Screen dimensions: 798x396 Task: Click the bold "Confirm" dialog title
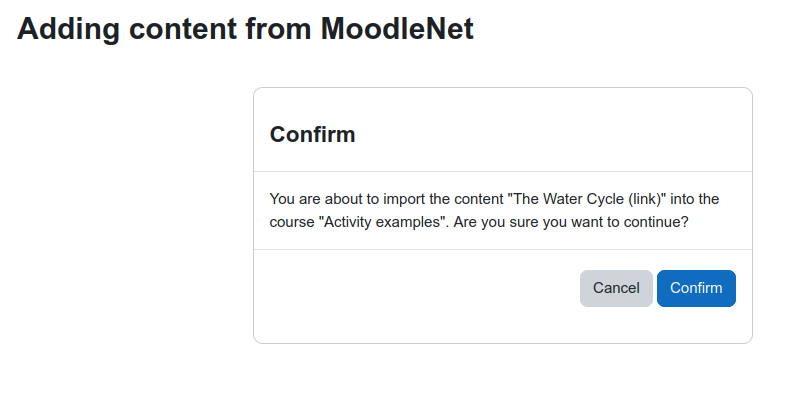312,134
